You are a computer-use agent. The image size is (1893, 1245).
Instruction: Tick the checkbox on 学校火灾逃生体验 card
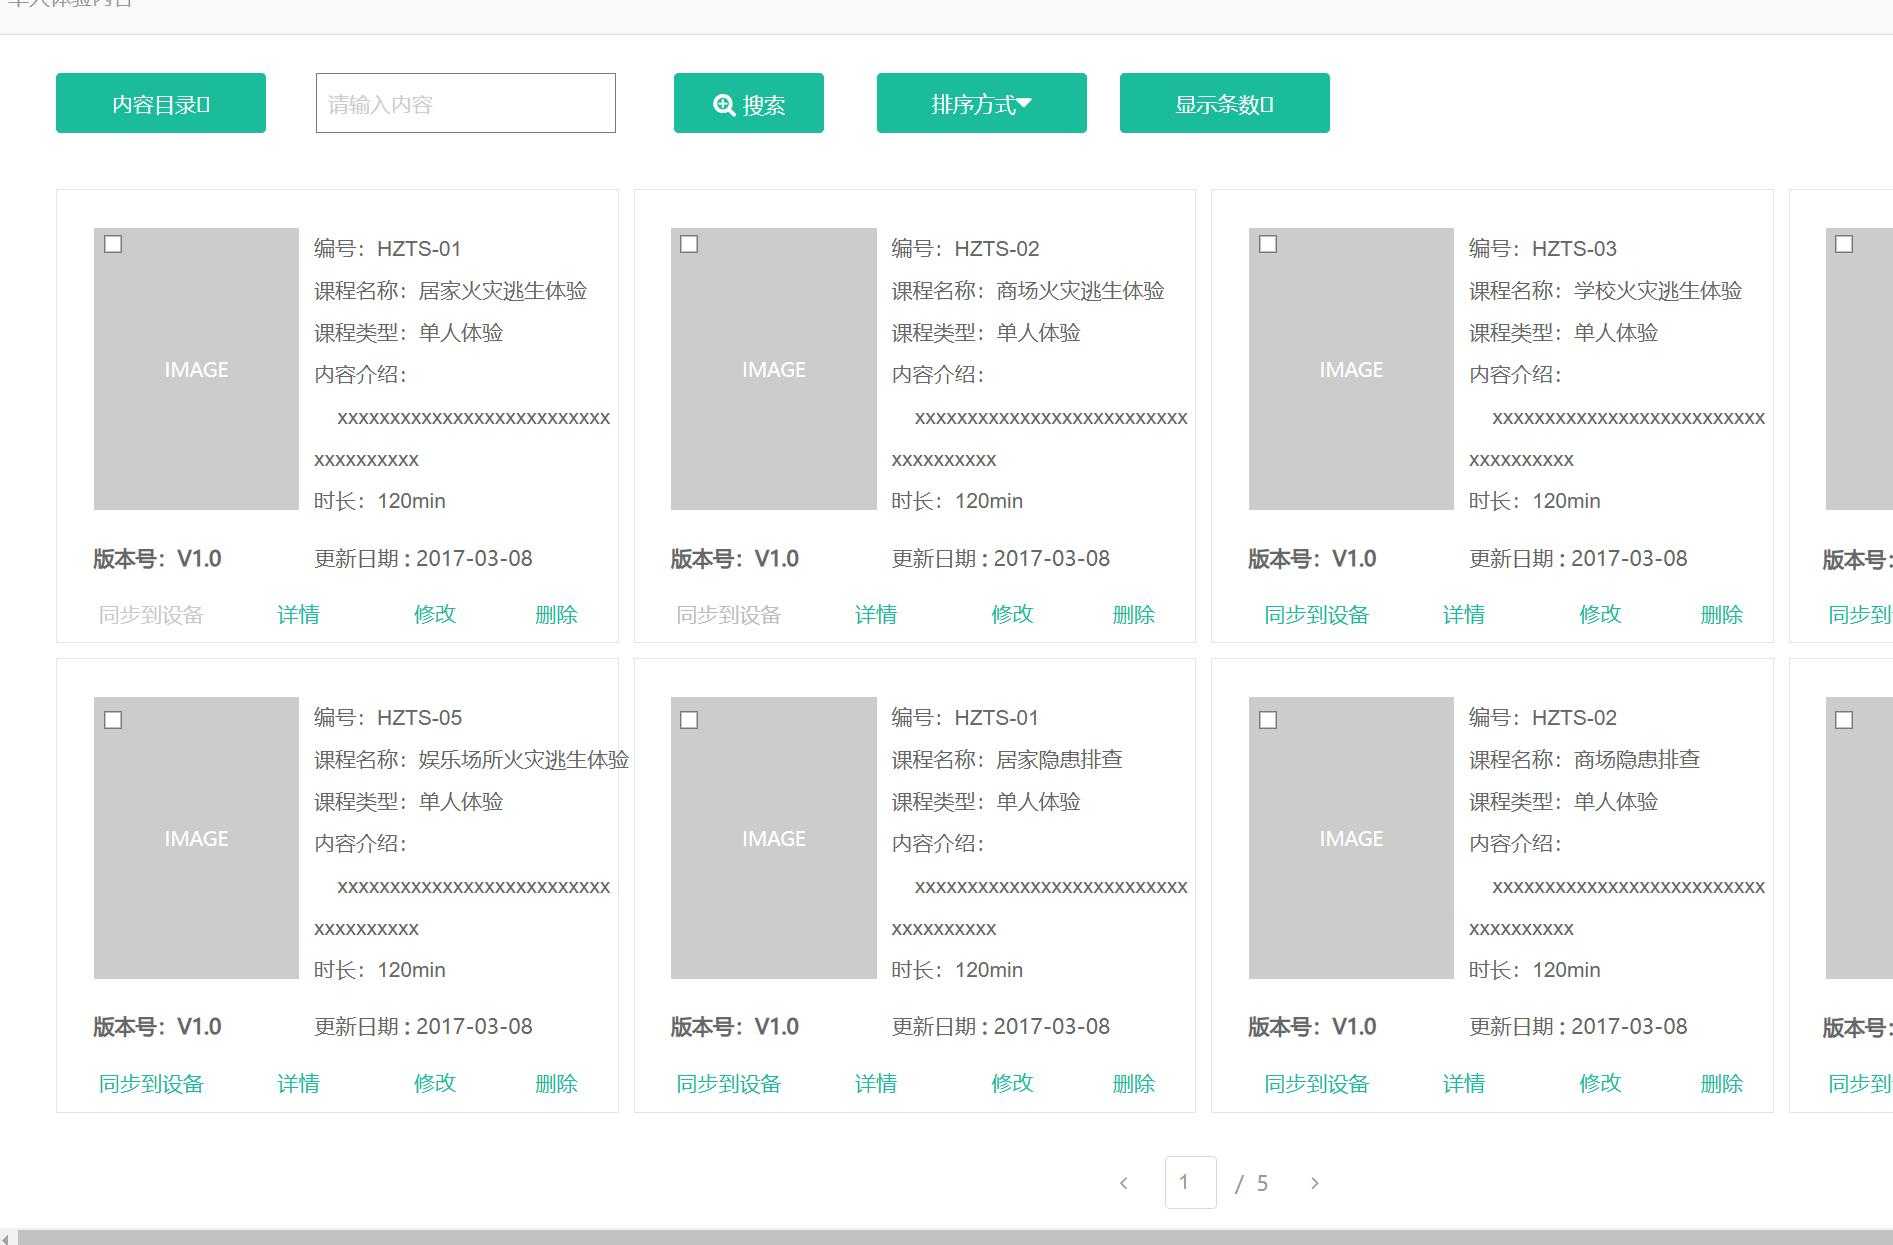[x=1268, y=244]
